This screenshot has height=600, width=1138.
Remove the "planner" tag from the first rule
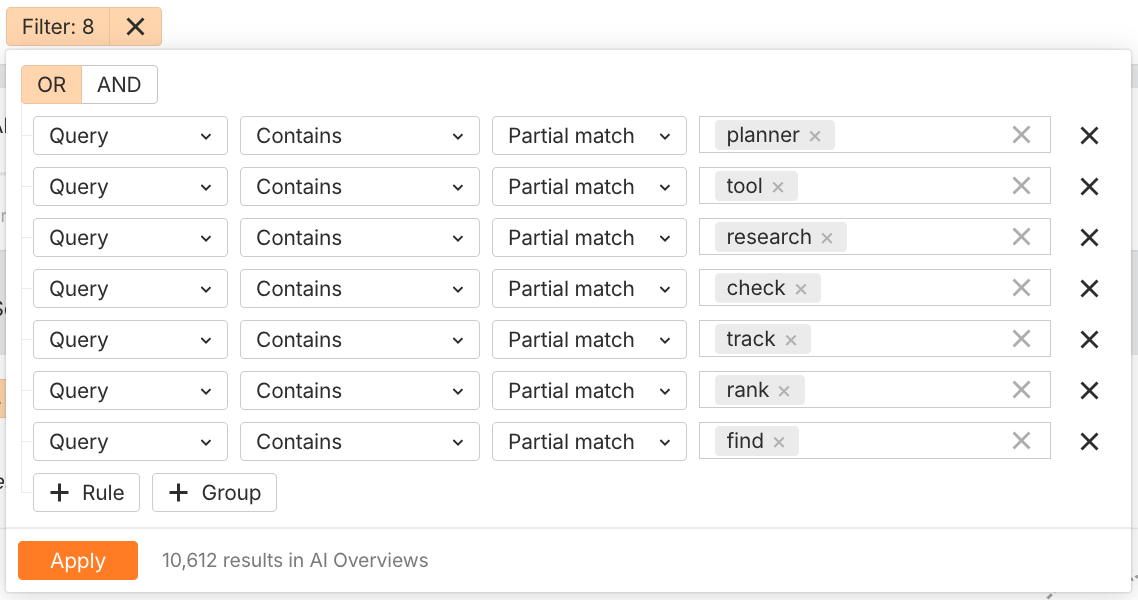pyautogui.click(x=815, y=135)
